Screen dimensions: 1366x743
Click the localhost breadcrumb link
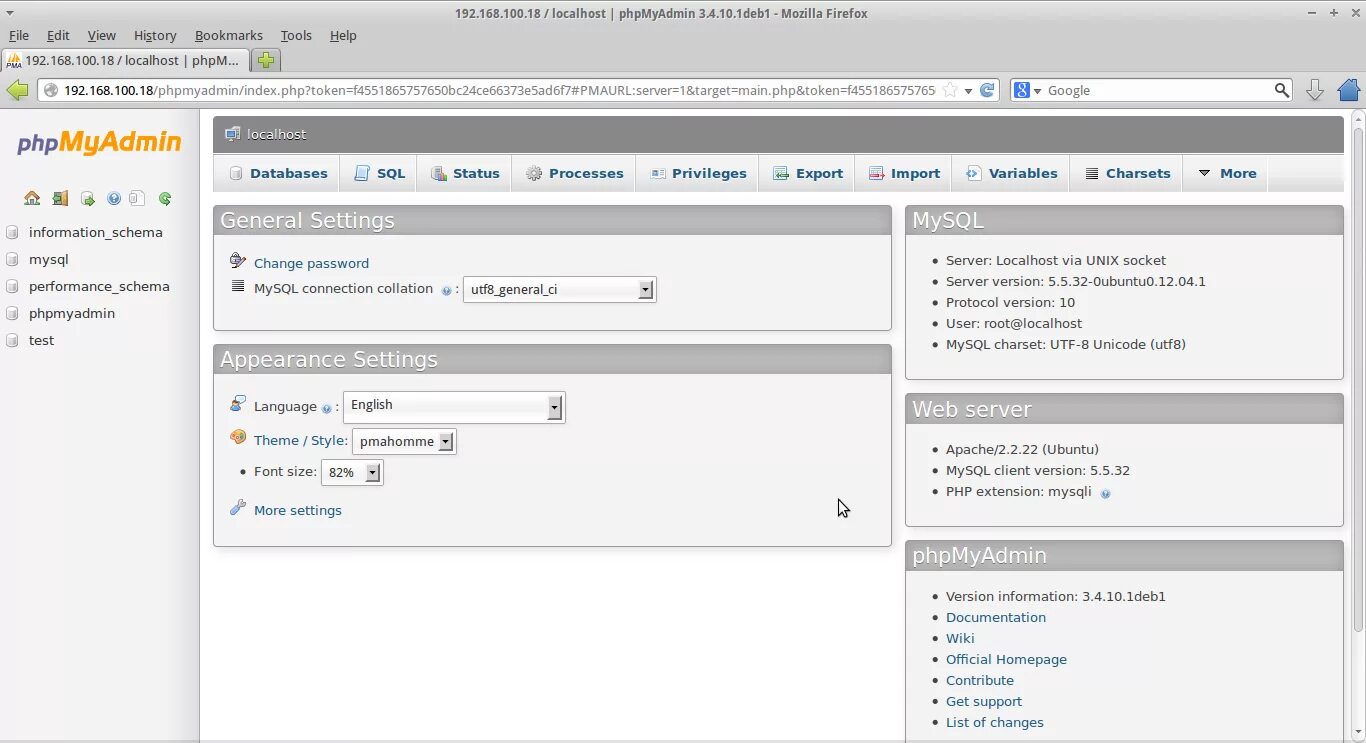(277, 134)
